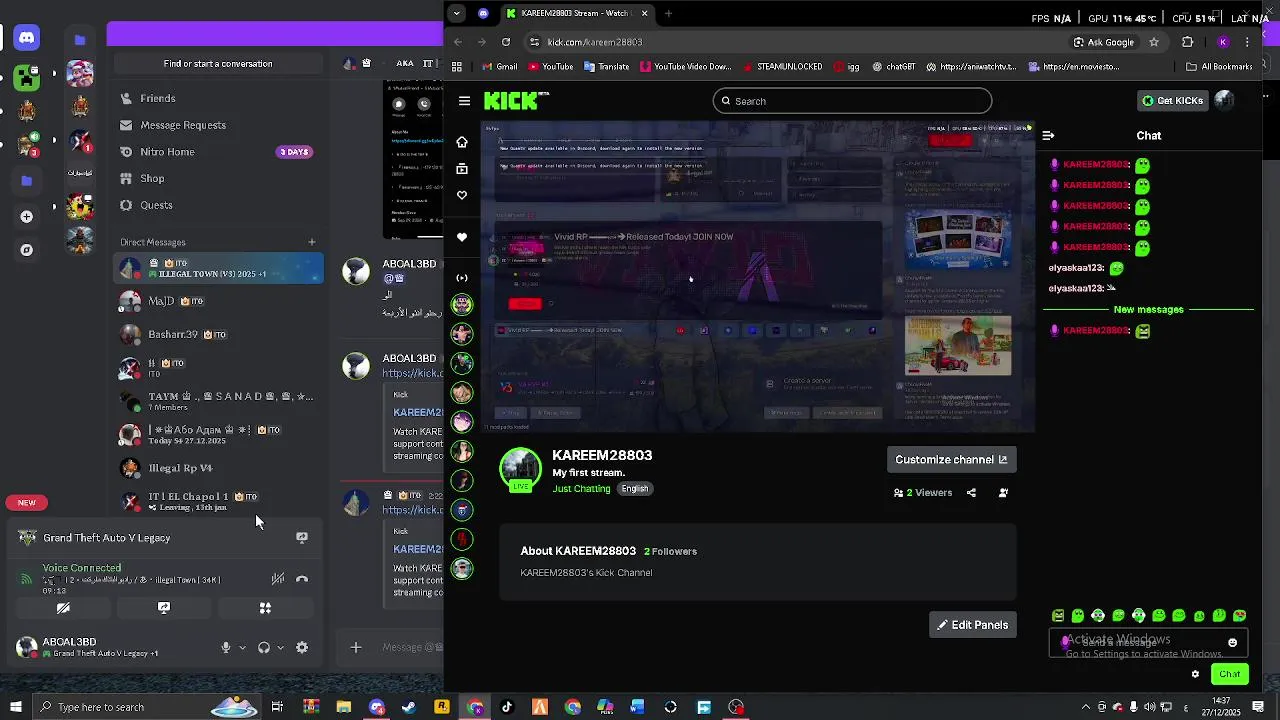Open Gmail bookmark

[499, 67]
